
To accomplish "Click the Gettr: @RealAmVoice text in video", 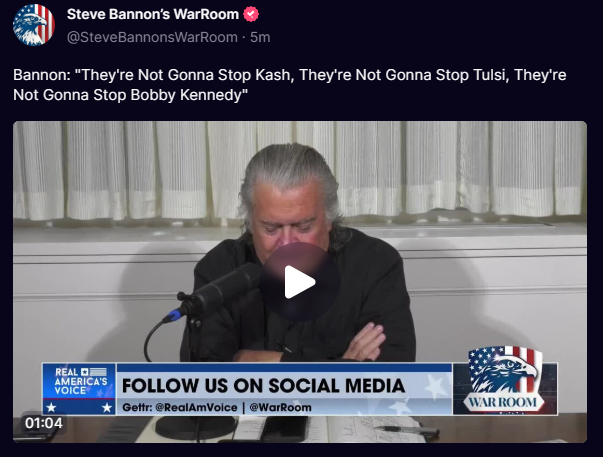I will pyautogui.click(x=180, y=407).
